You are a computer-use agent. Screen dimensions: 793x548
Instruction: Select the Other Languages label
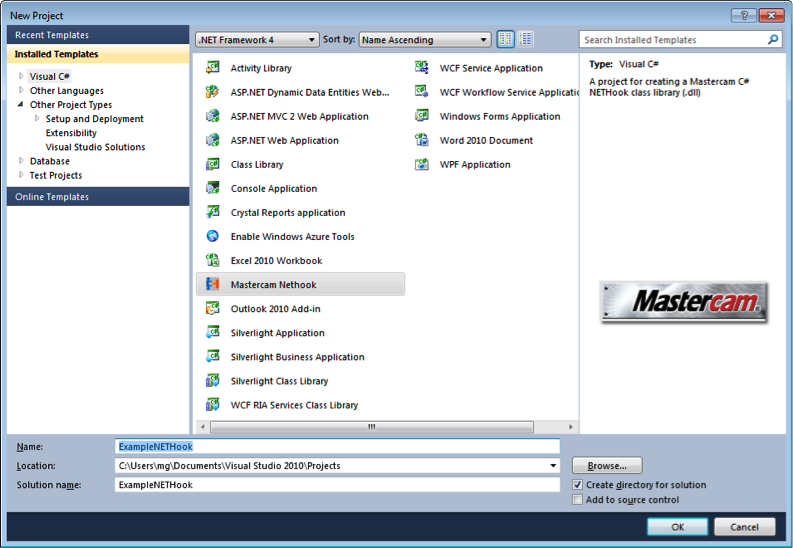pyautogui.click(x=67, y=90)
